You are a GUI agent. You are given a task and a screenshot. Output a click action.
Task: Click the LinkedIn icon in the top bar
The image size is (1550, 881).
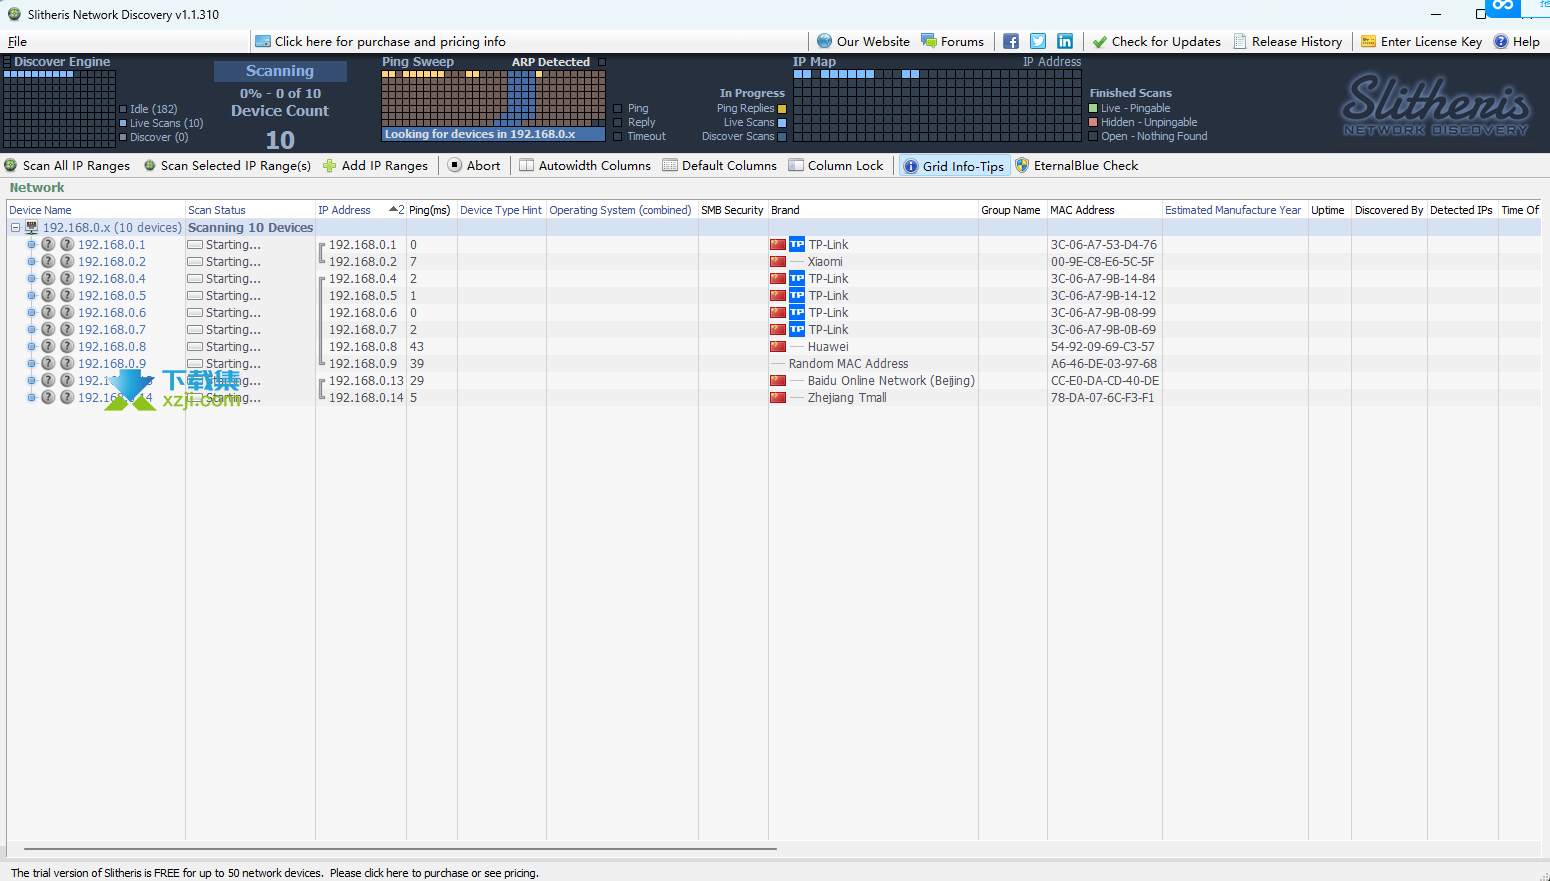(1065, 41)
